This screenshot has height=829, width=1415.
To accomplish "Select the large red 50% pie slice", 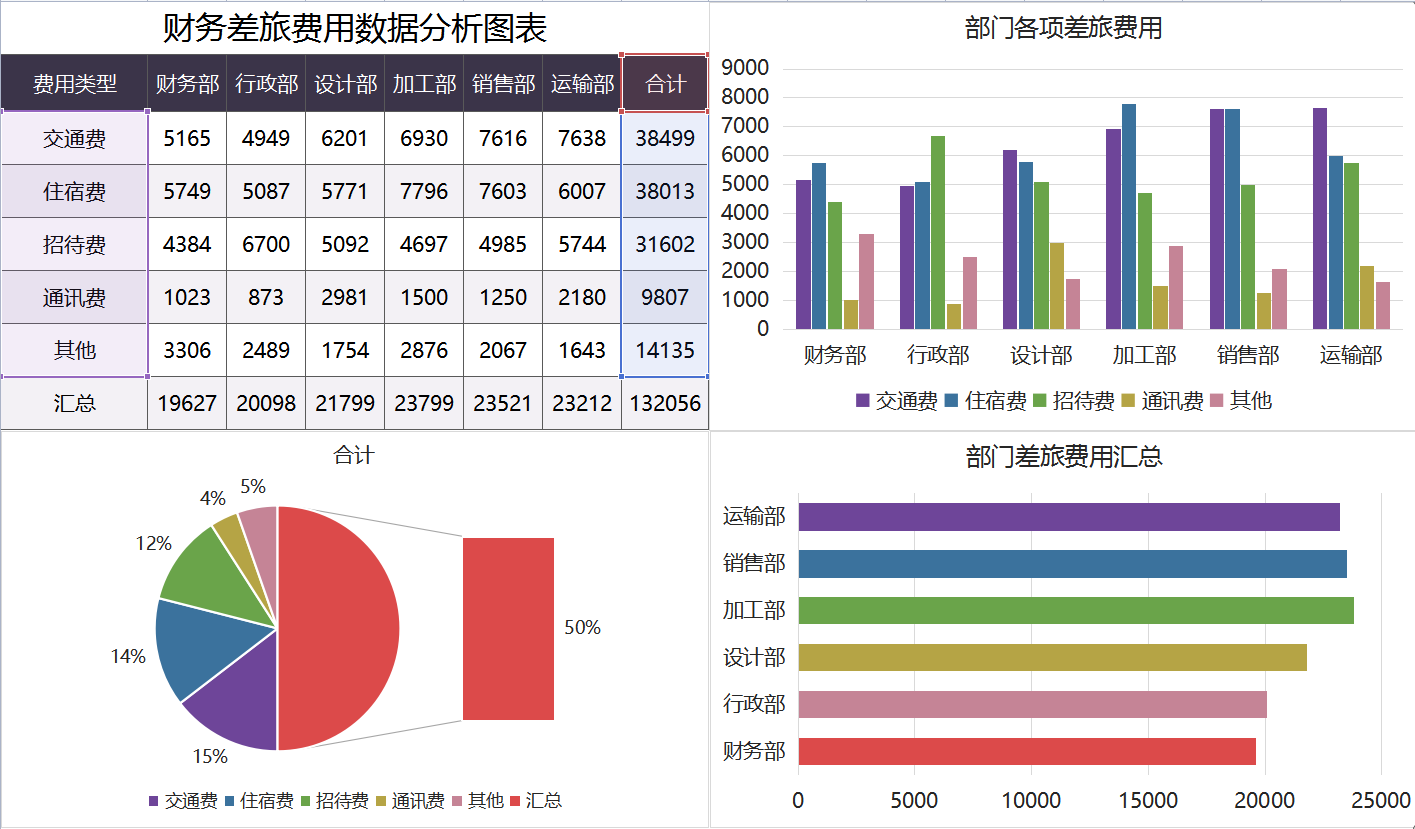I will pos(340,628).
